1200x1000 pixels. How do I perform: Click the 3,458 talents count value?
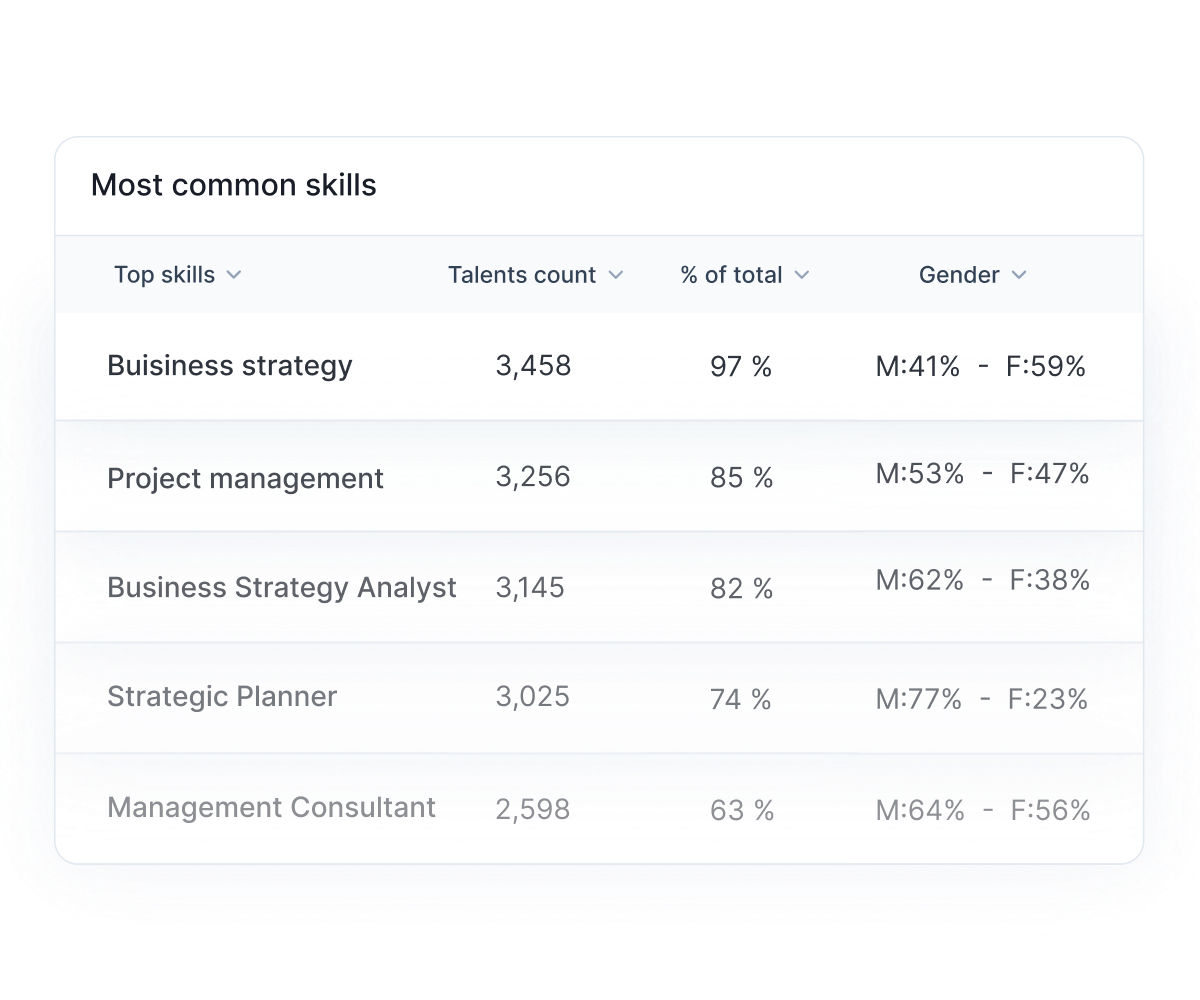[x=533, y=366]
